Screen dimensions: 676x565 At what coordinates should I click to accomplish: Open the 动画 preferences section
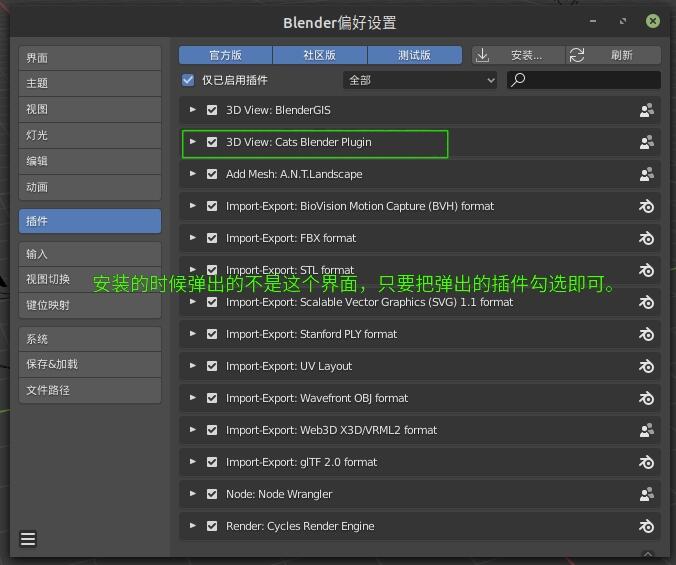click(90, 187)
